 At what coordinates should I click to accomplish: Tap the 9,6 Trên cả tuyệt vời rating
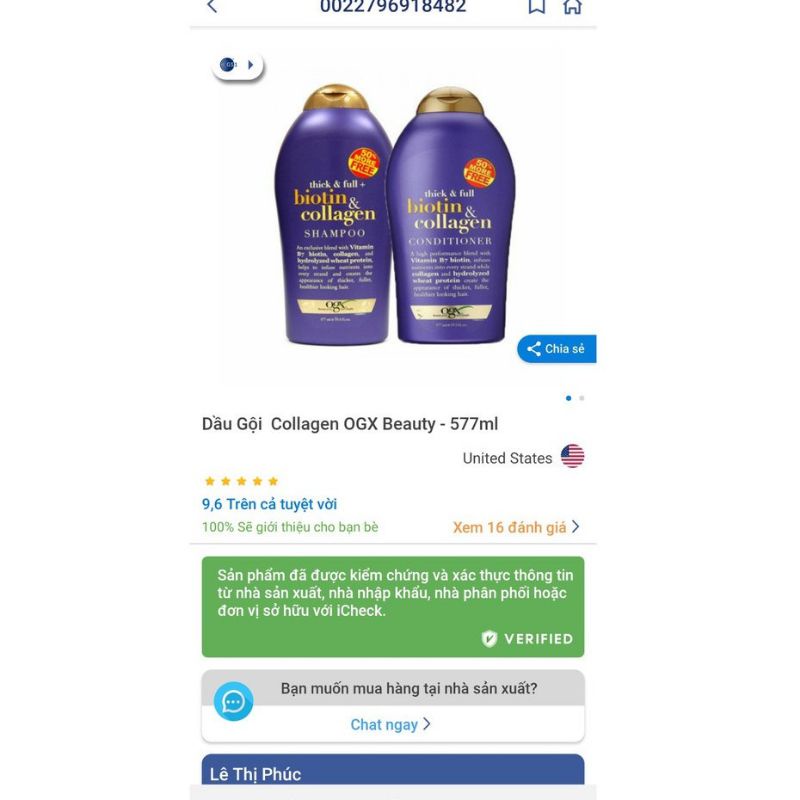click(269, 504)
